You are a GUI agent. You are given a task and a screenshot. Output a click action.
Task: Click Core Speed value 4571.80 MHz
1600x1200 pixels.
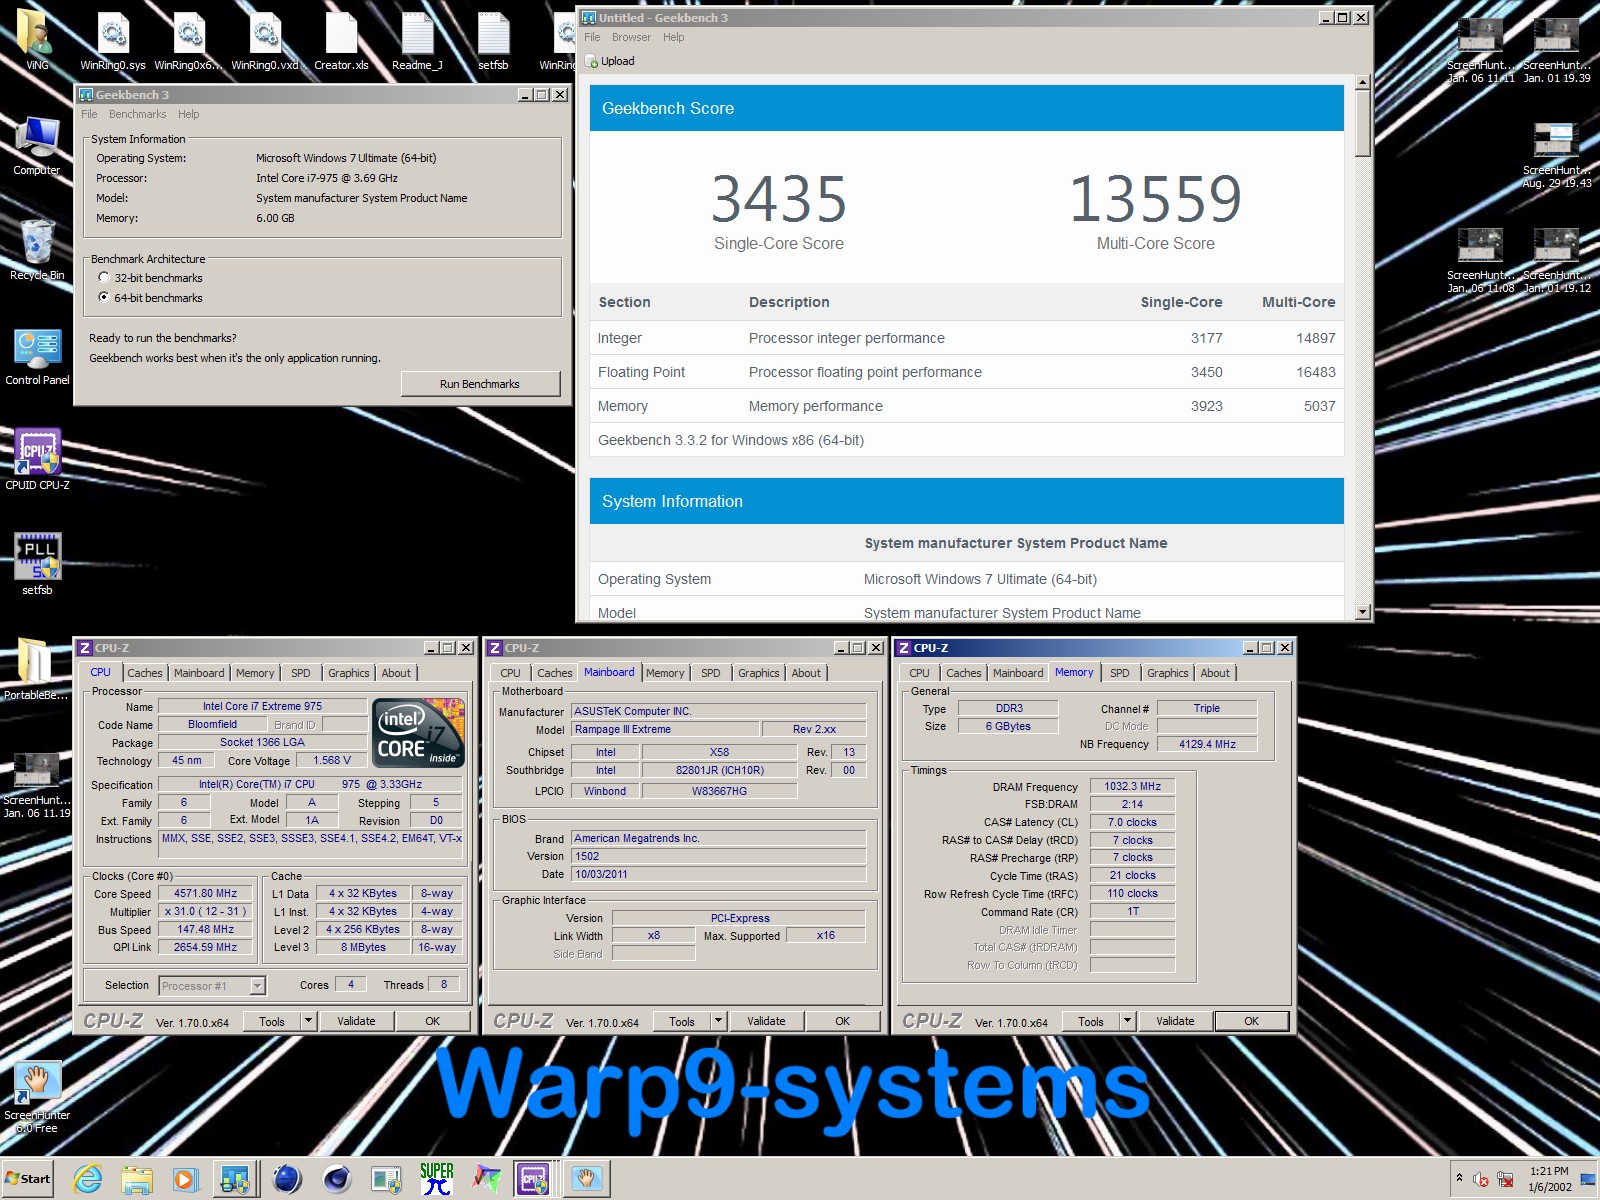pyautogui.click(x=206, y=894)
